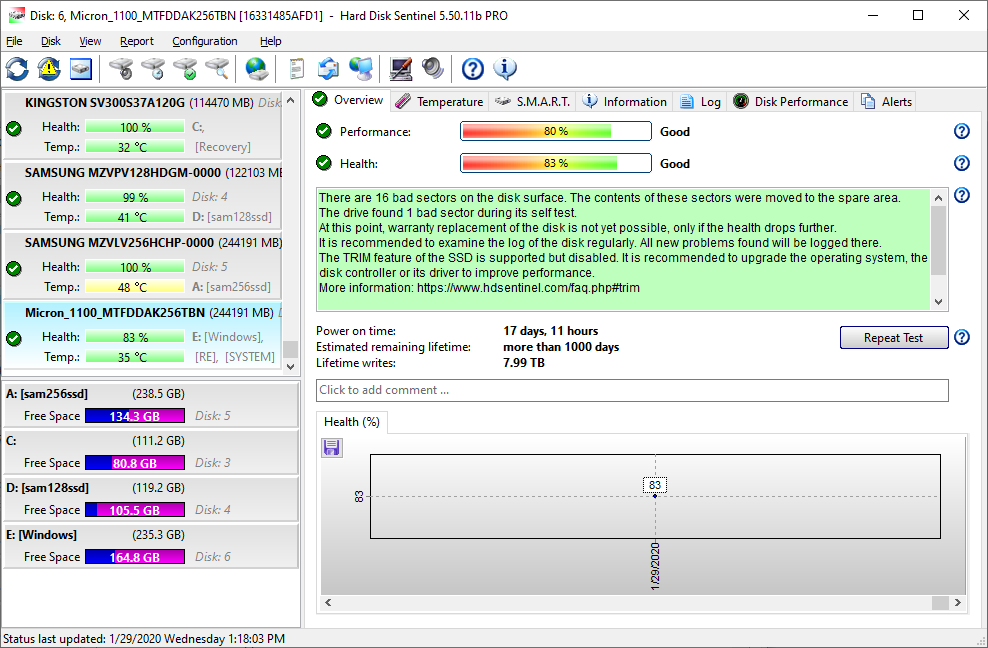Screen dimensions: 988x648
Task: Click the refresh-with-warning alert toolbar icon
Action: click(x=49, y=69)
